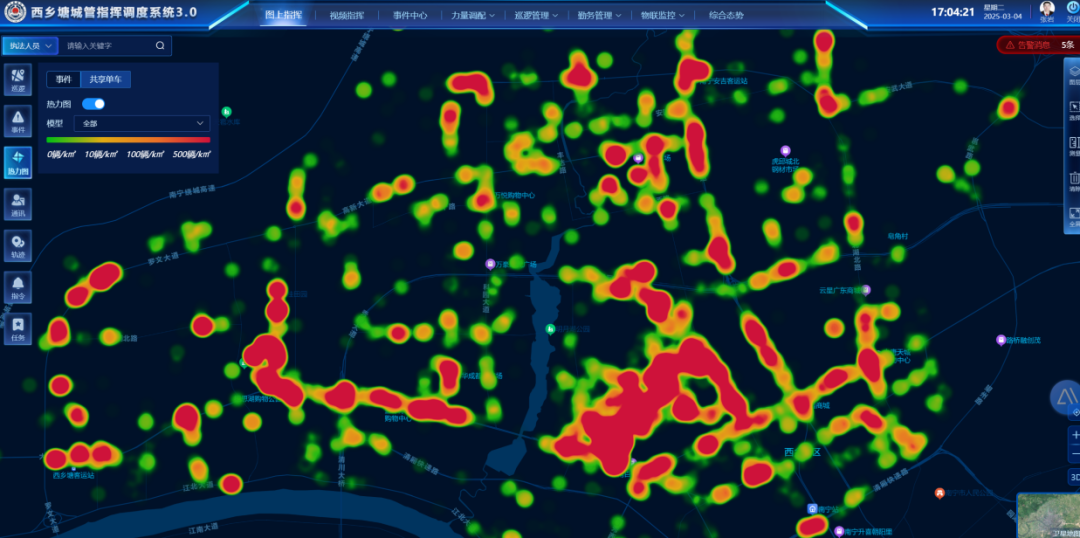Click the trash clear tool in right panel
Image resolution: width=1080 pixels, height=538 pixels.
(x=1073, y=181)
